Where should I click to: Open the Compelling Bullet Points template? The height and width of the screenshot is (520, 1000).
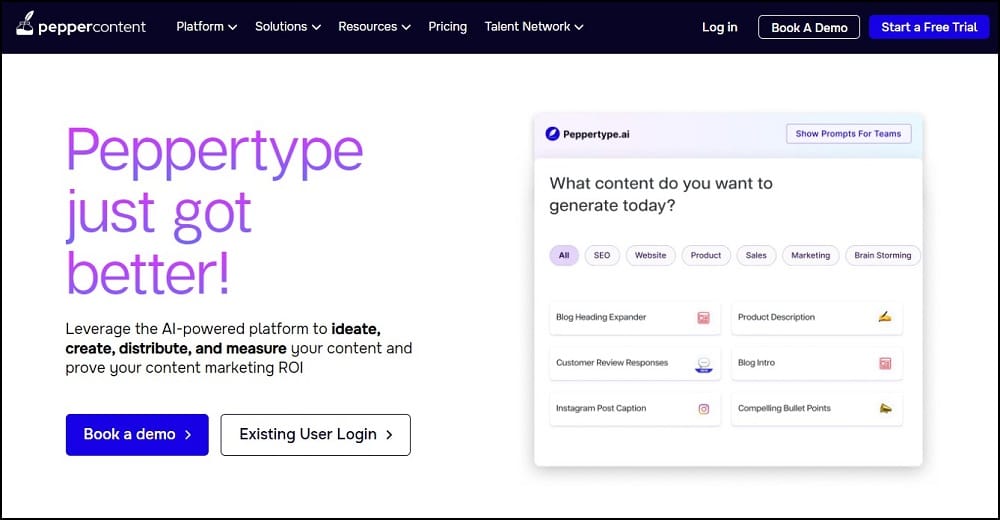(817, 409)
